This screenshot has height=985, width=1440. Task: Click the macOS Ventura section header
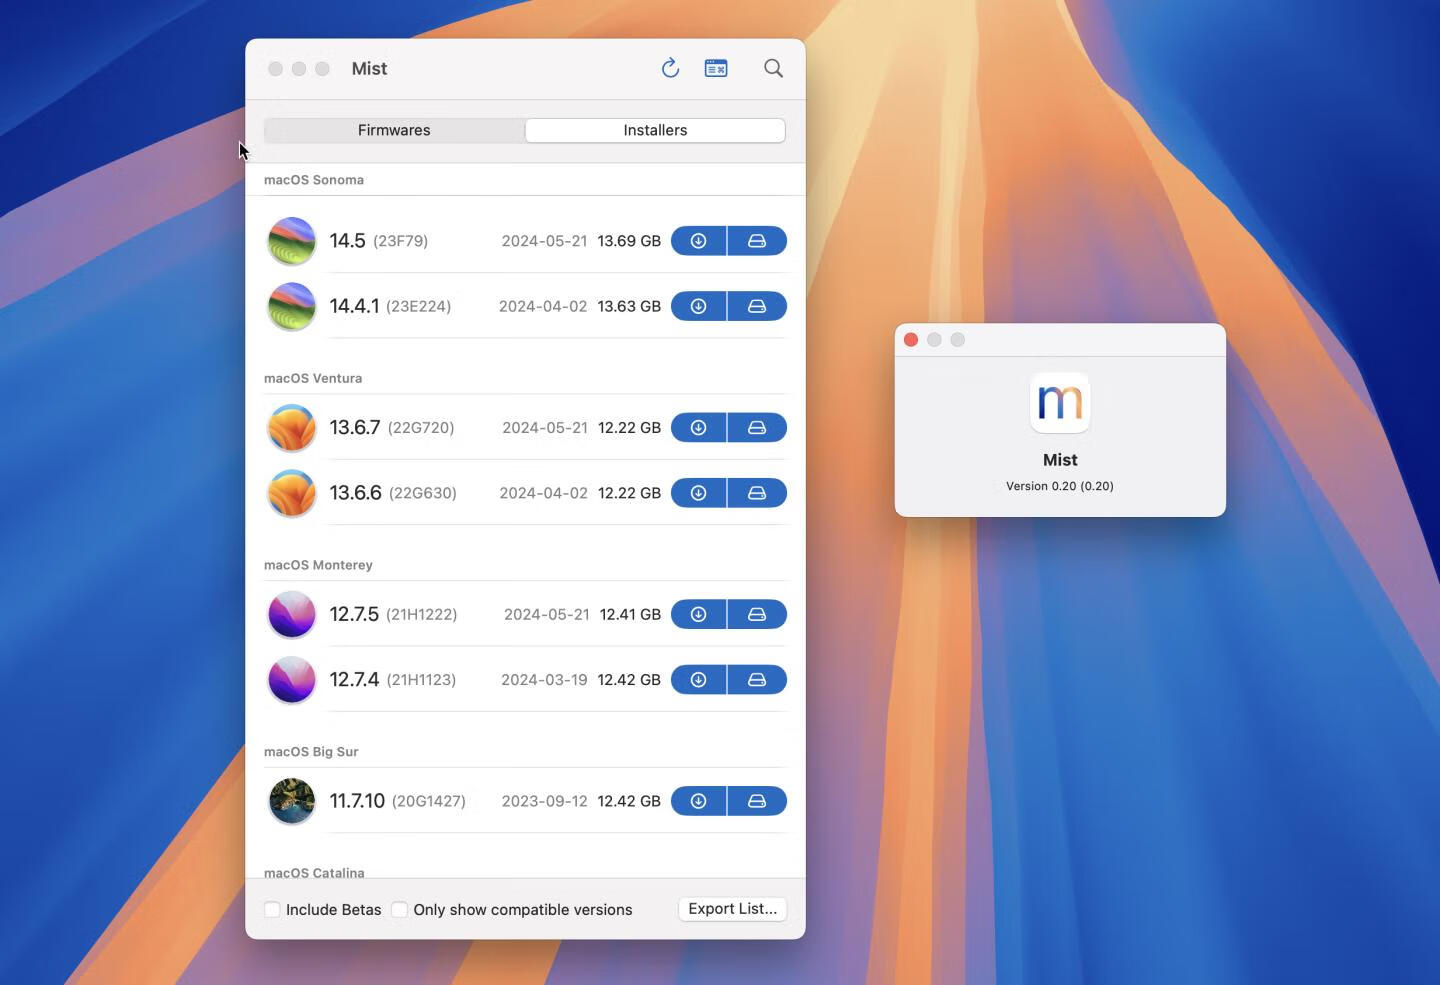(x=313, y=378)
